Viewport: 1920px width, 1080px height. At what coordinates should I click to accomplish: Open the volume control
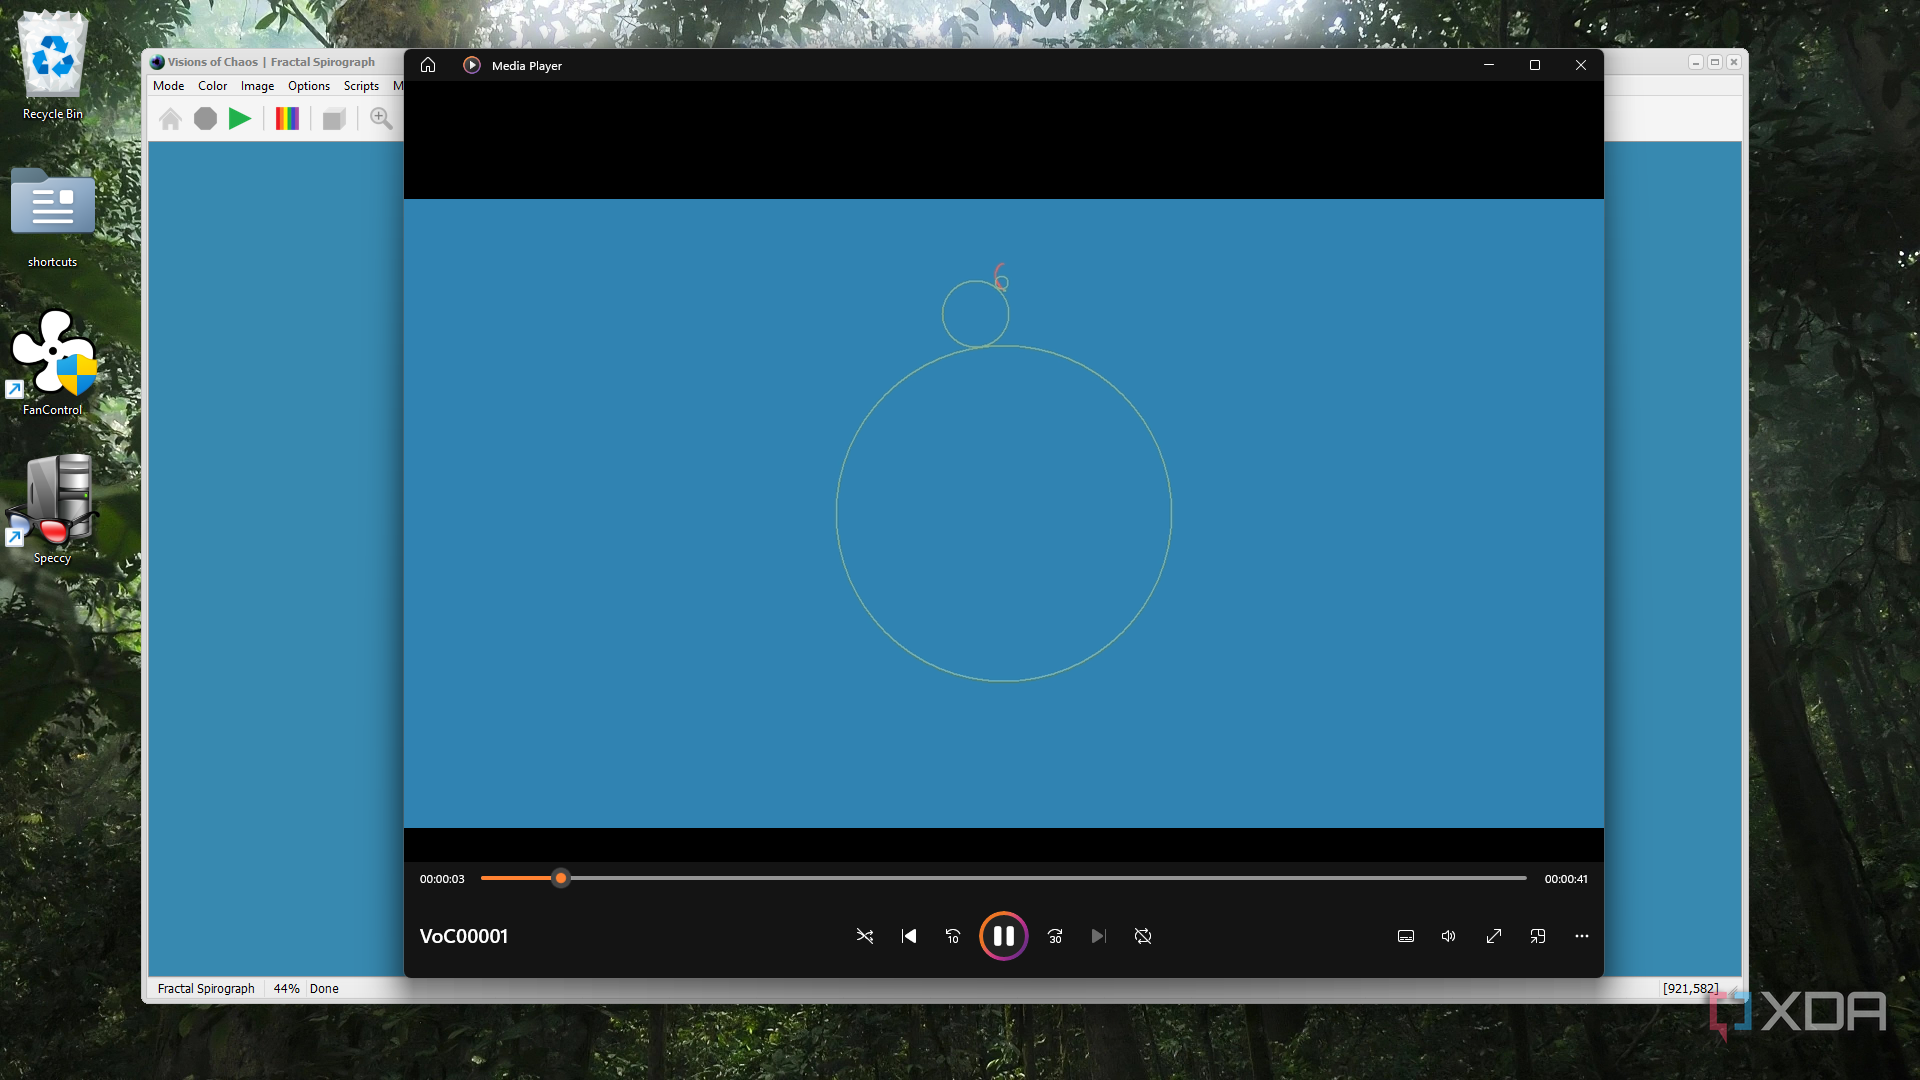click(1449, 936)
